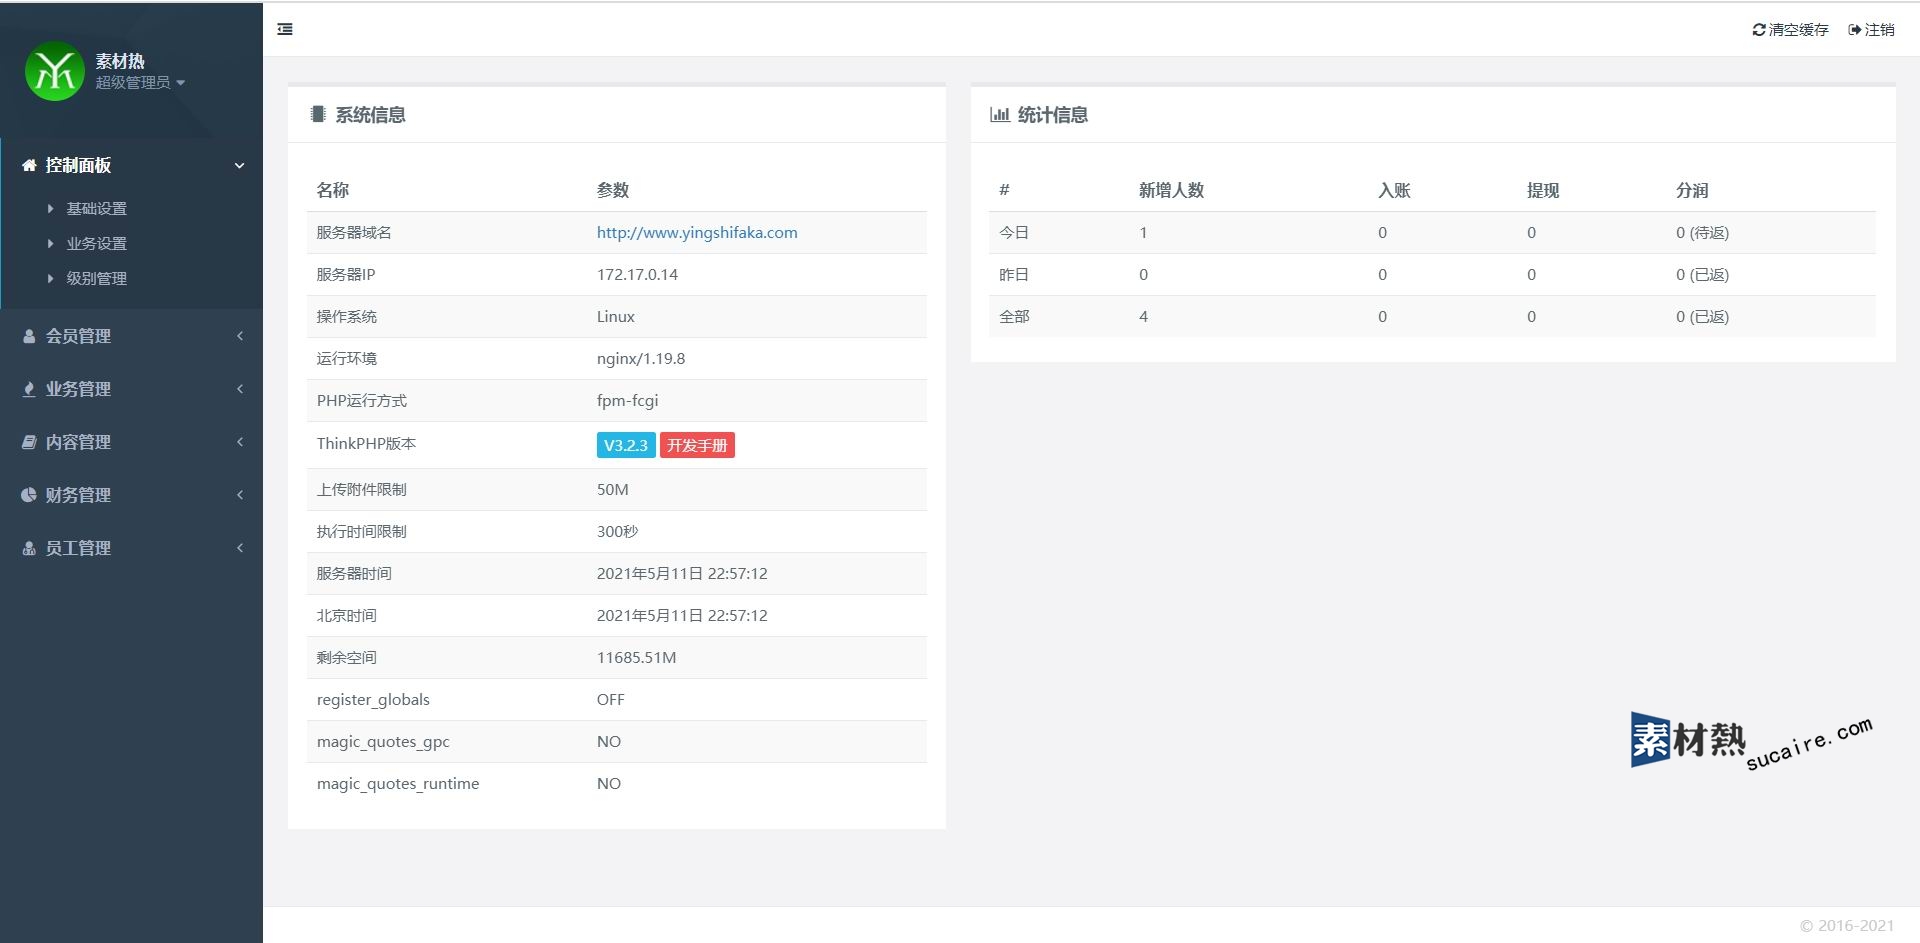Open the 基础设置 submenu item
The height and width of the screenshot is (943, 1920).
pyautogui.click(x=96, y=208)
